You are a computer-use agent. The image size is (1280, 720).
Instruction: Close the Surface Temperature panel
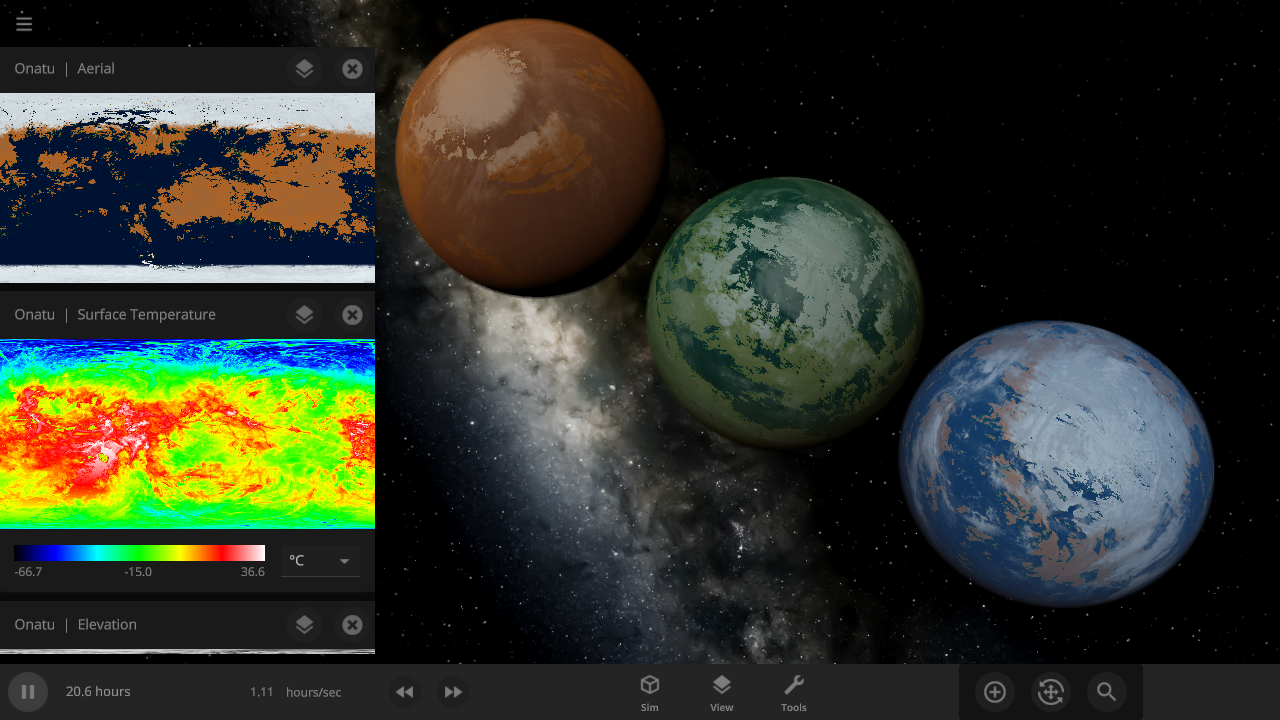point(352,315)
